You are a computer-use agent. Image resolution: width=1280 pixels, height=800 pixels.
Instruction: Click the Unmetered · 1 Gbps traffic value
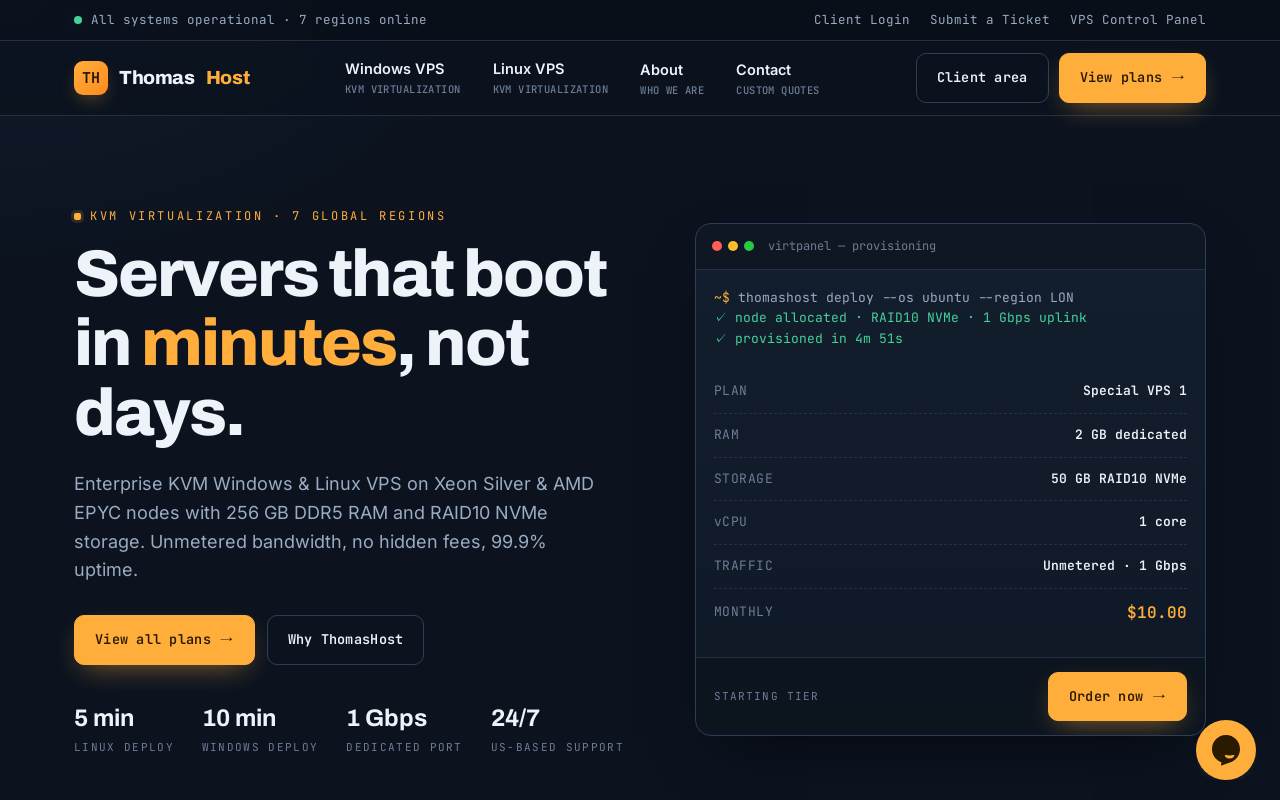pyautogui.click(x=1115, y=566)
